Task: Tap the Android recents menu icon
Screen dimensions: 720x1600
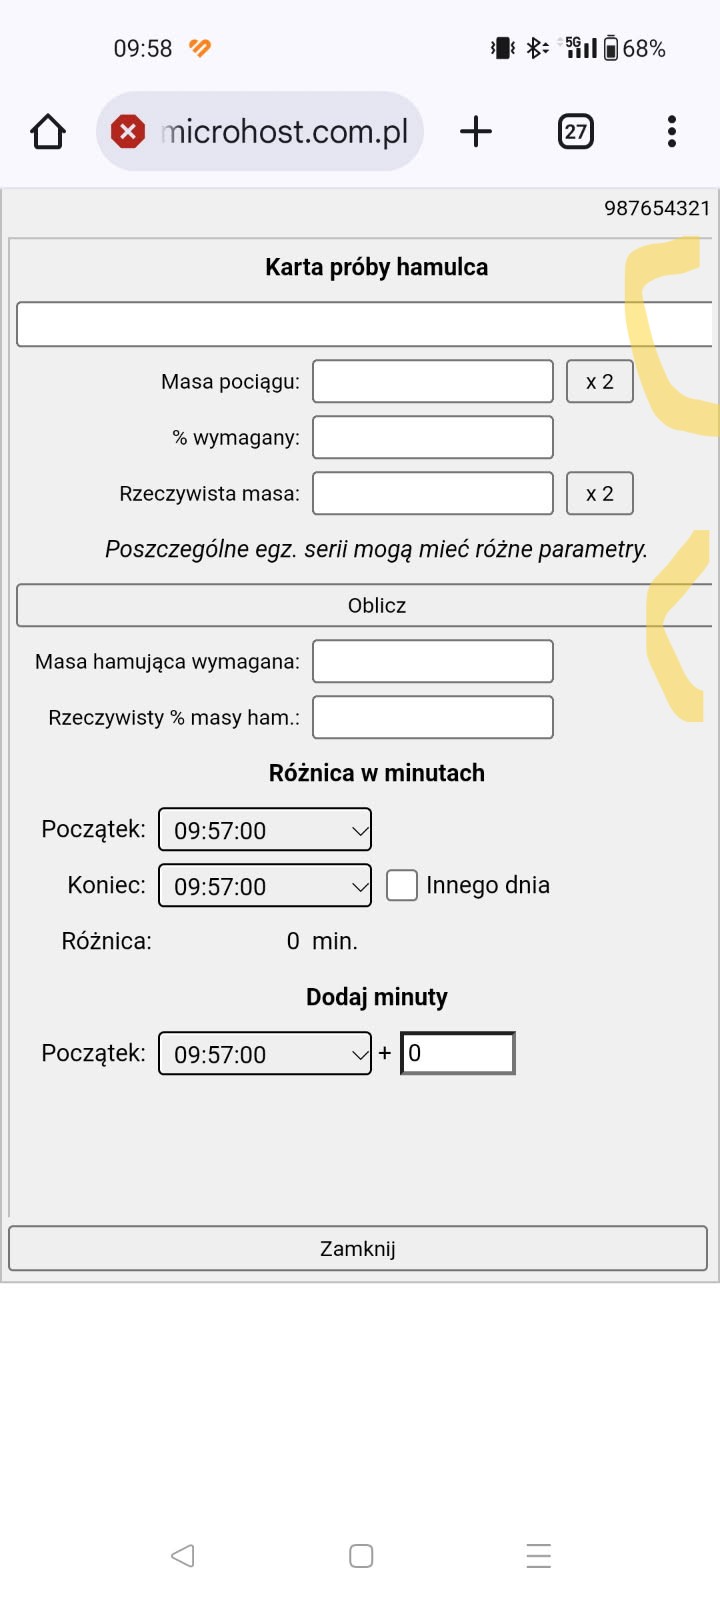Action: pos(539,1555)
